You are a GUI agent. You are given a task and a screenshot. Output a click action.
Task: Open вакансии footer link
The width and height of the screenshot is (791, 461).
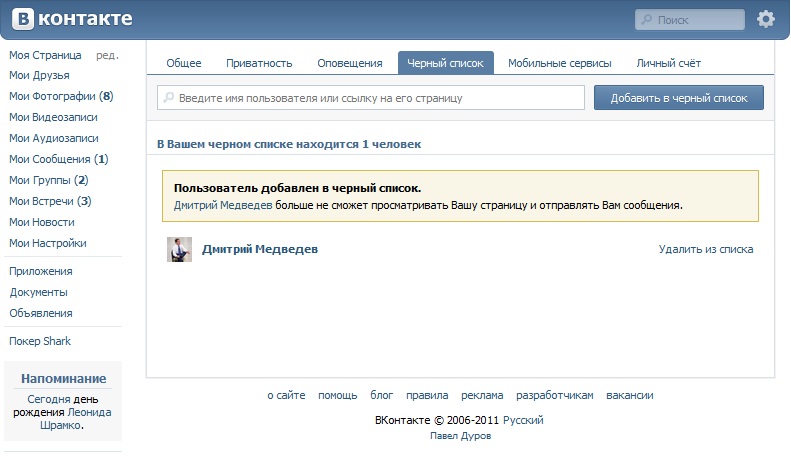630,395
